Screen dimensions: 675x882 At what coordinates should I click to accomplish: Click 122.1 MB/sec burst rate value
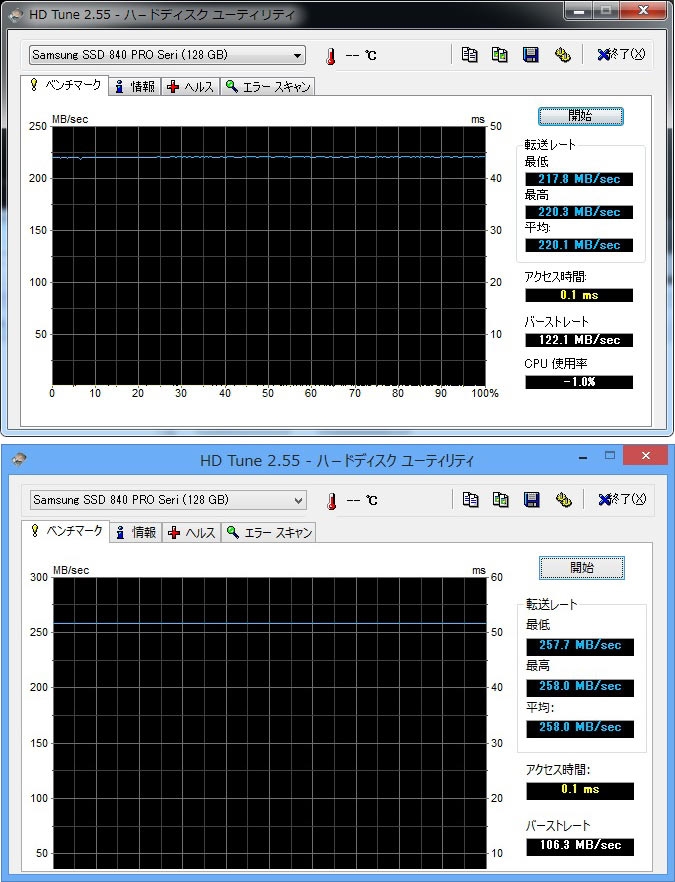[579, 340]
